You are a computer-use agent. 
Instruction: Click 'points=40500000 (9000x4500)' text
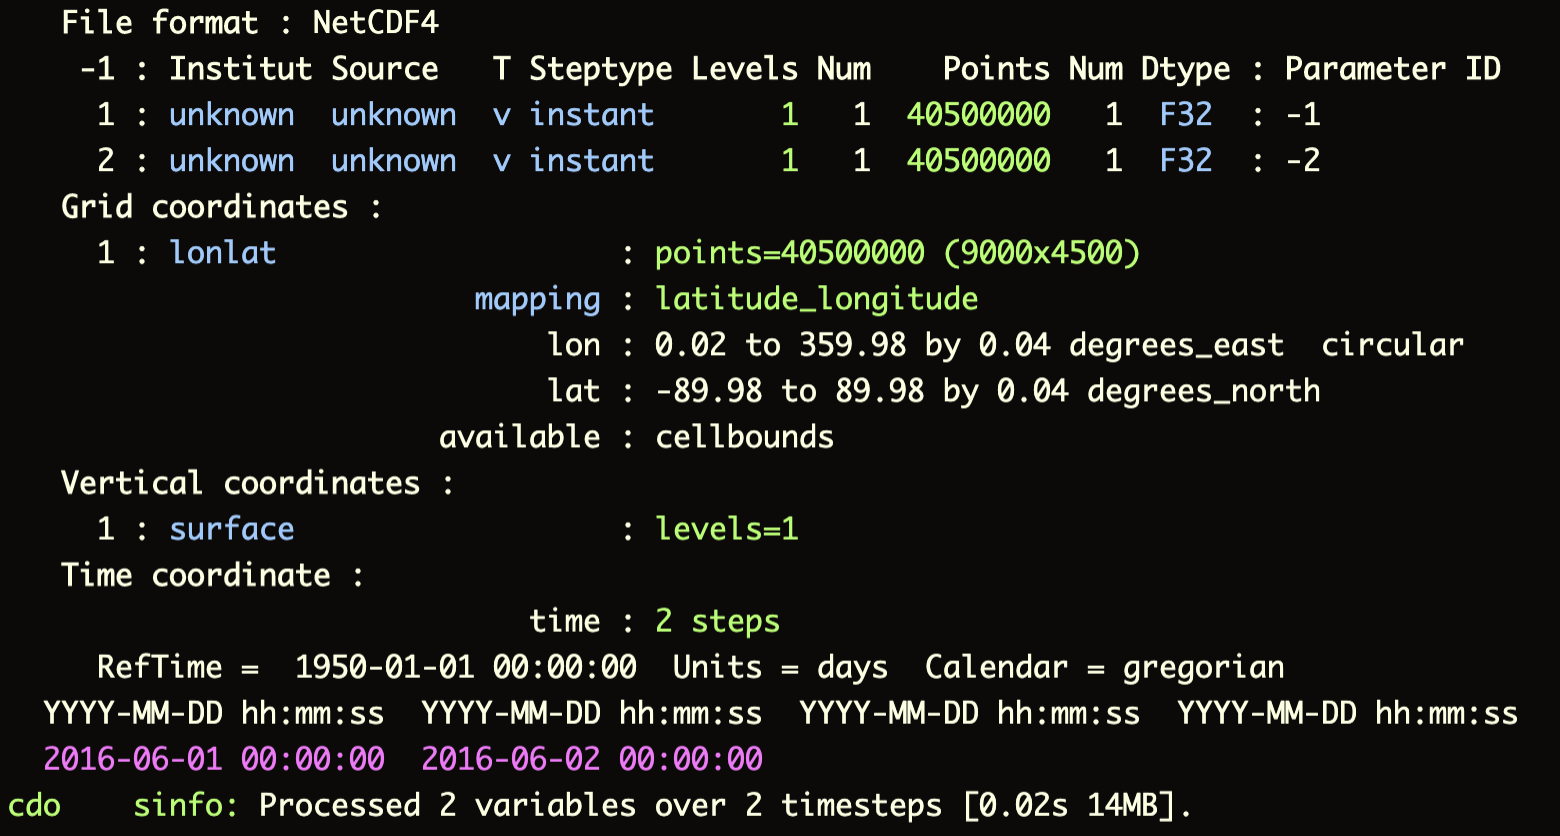897,253
